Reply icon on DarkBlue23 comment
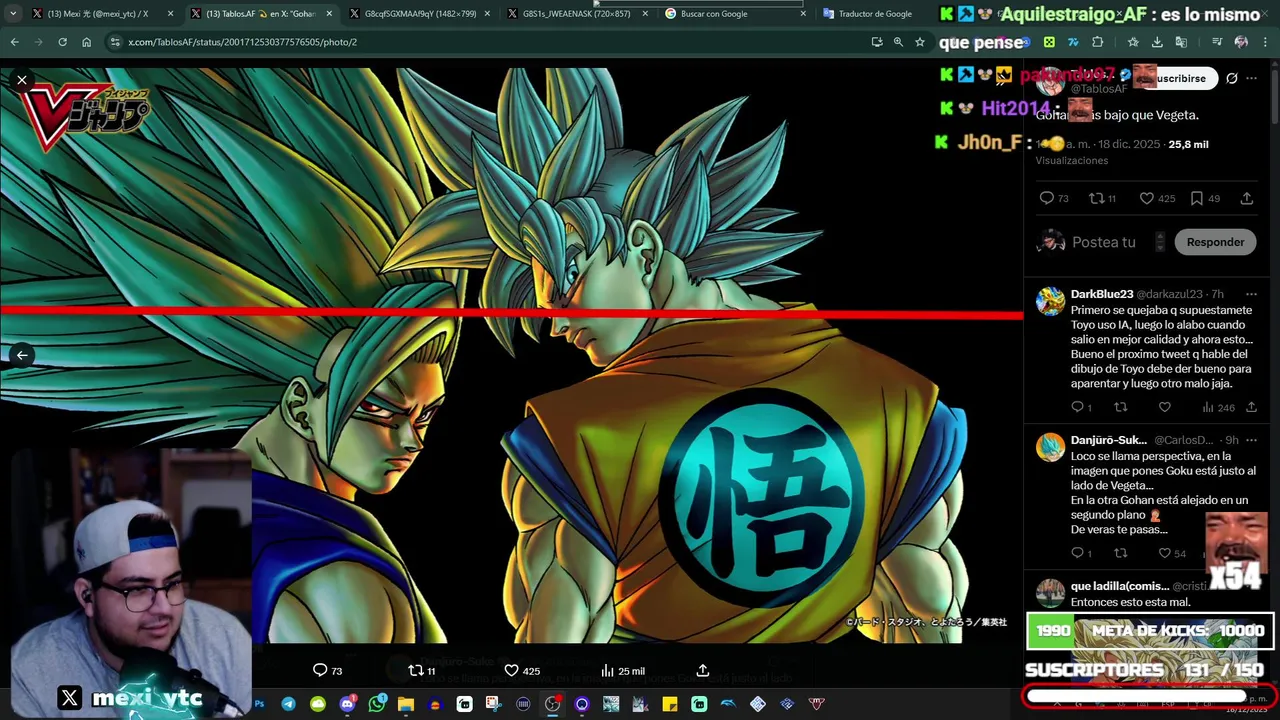Viewport: 1280px width, 720px height. 1077,407
